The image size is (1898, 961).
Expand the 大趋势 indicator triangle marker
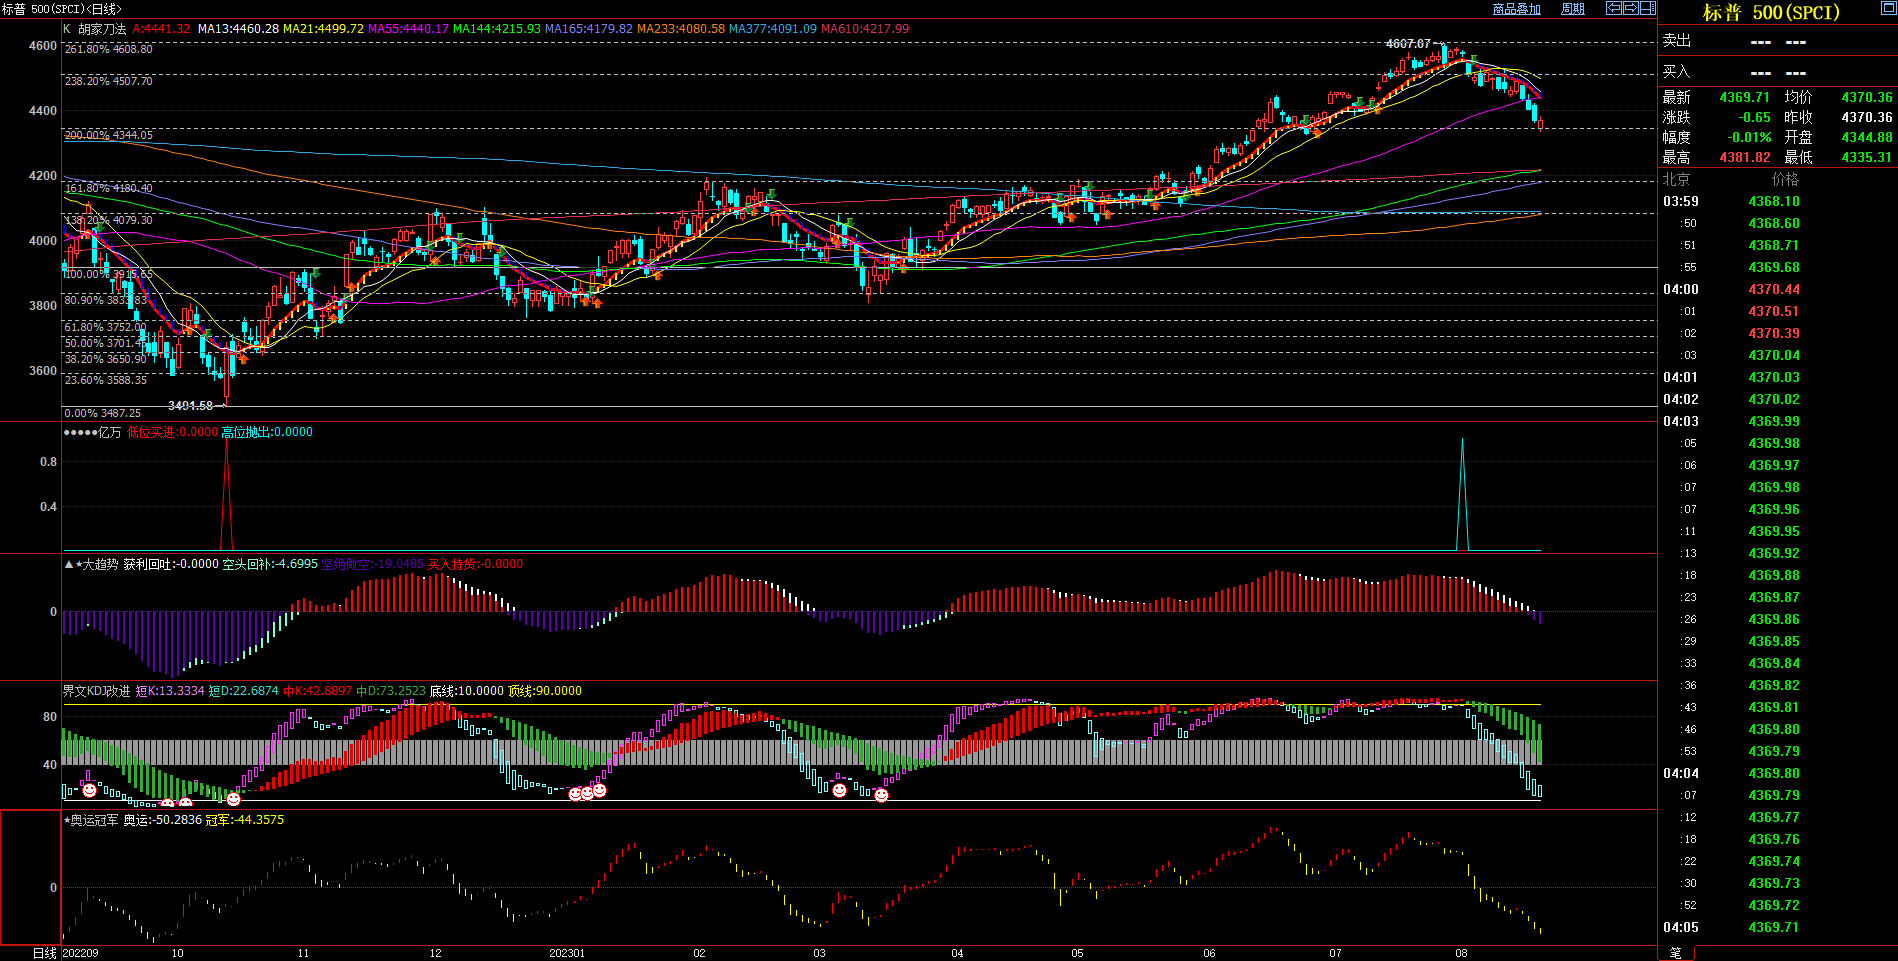69,565
